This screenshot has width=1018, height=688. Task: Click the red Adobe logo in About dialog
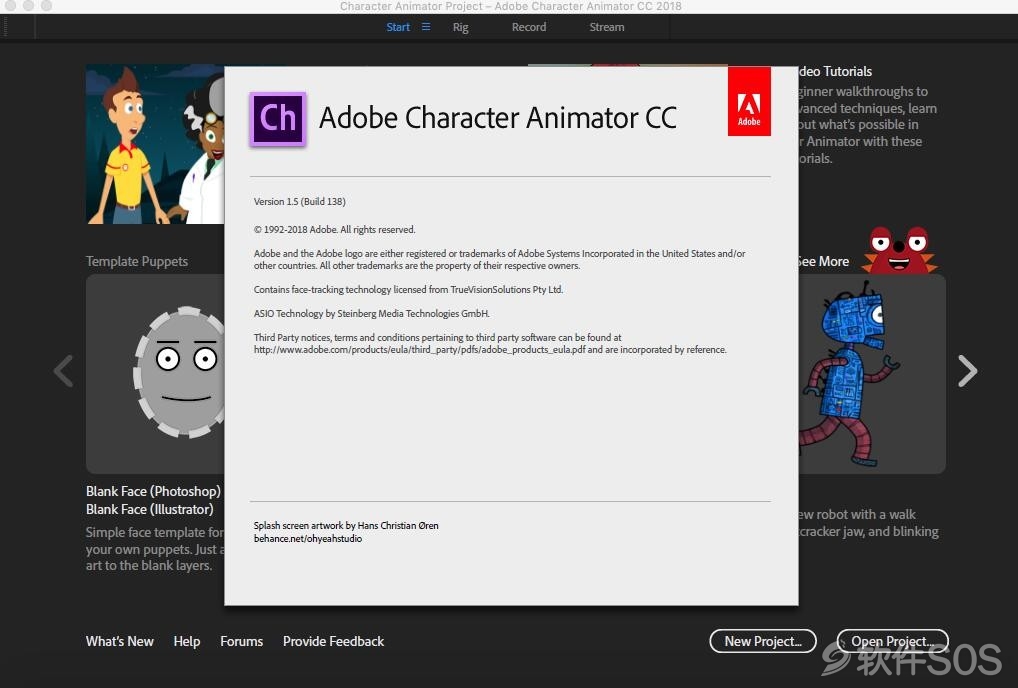click(x=749, y=101)
